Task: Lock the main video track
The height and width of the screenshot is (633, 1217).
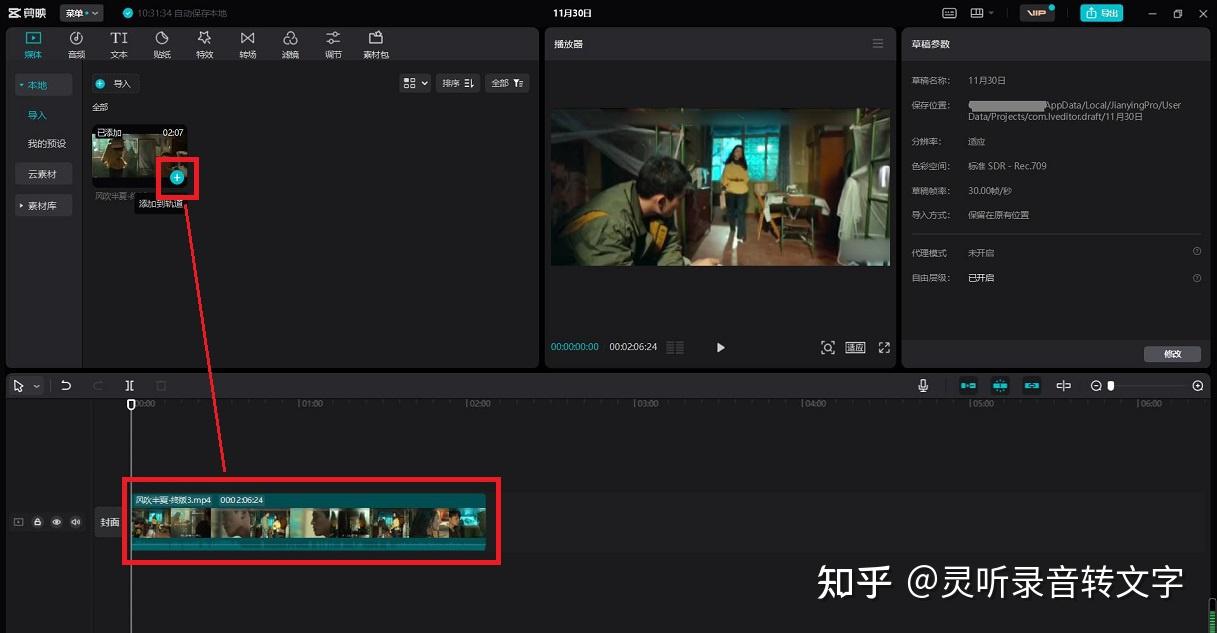Action: pos(37,522)
